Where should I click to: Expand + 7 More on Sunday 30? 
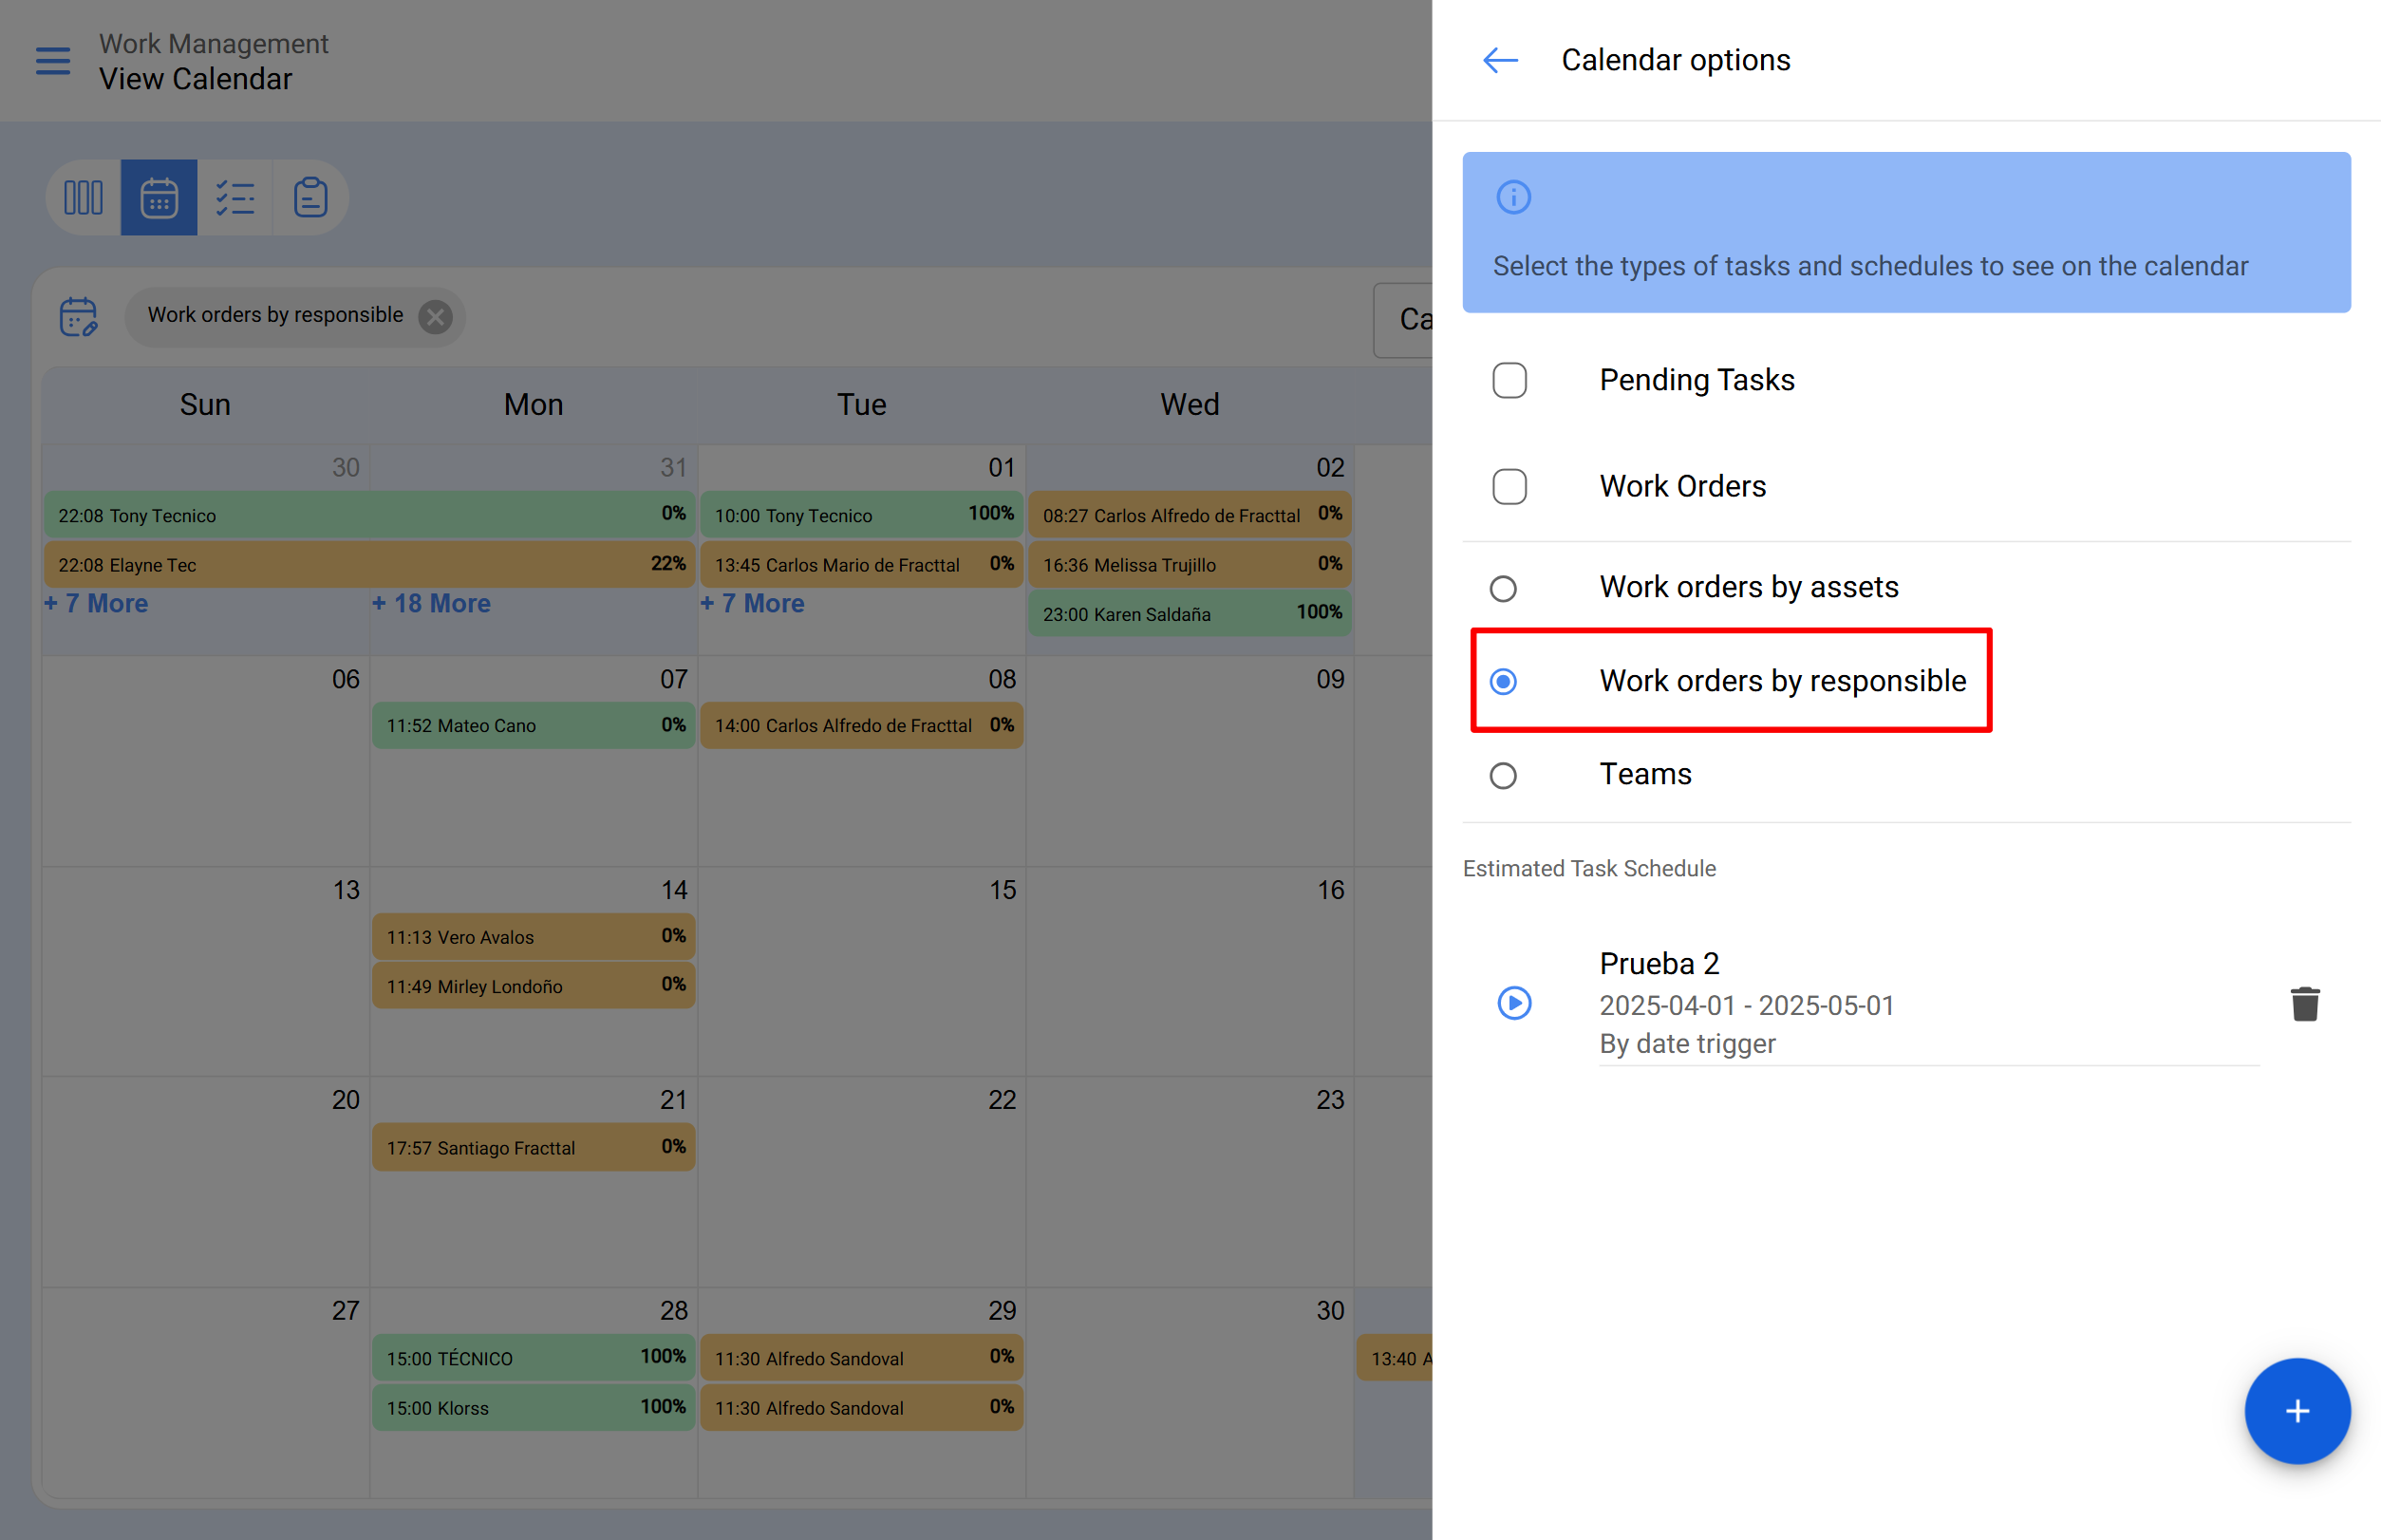96,604
